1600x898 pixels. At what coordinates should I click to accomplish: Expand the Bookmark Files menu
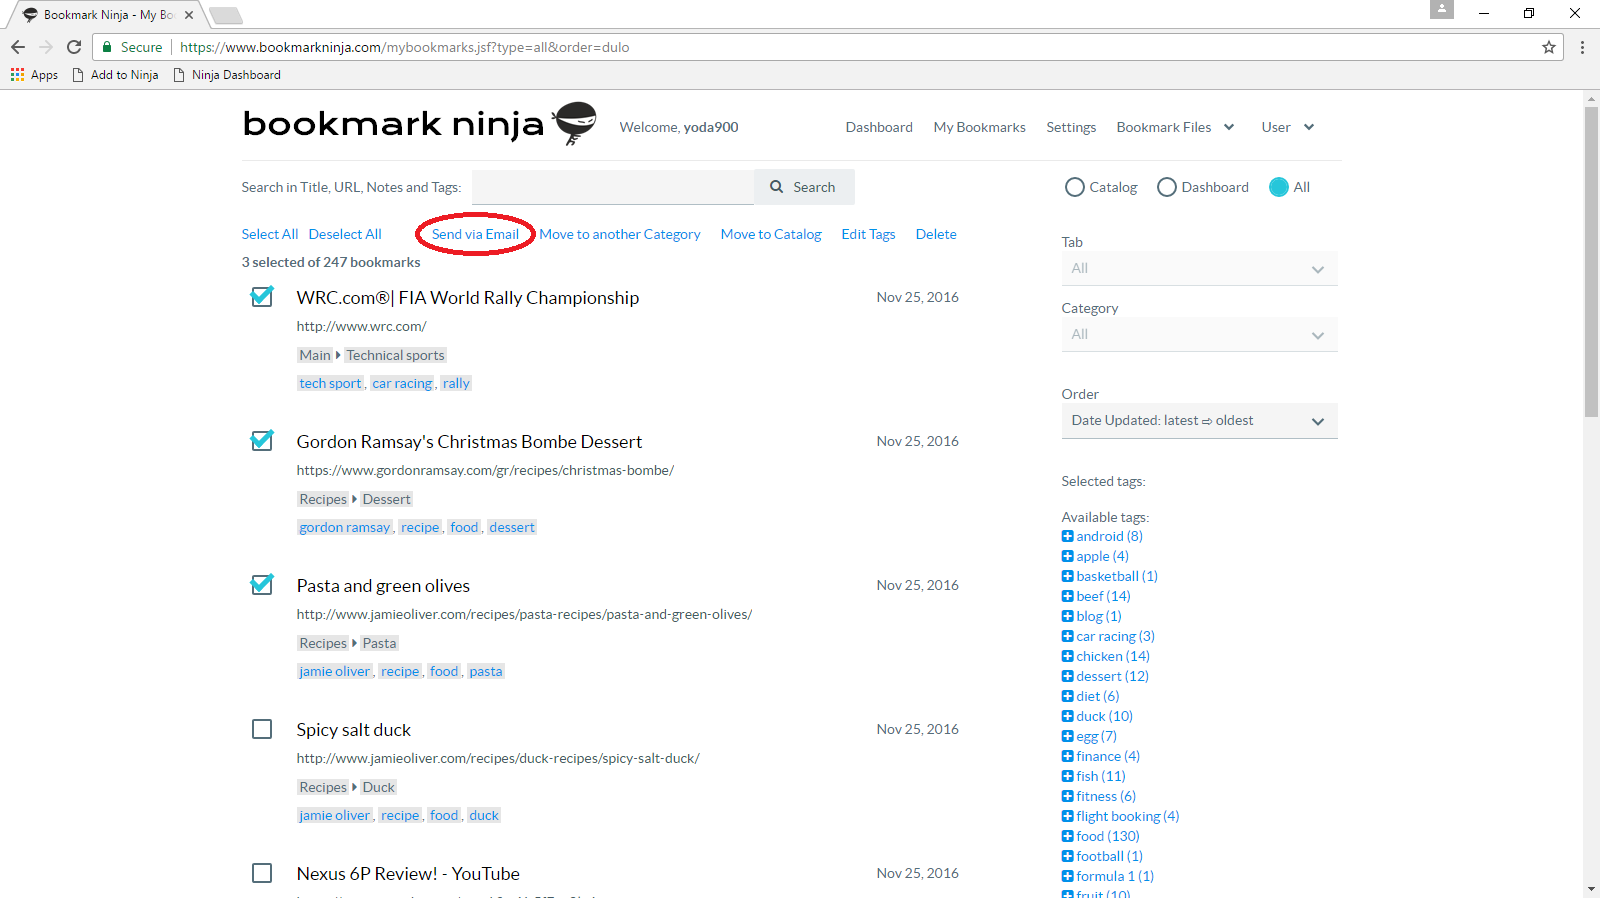(1175, 127)
